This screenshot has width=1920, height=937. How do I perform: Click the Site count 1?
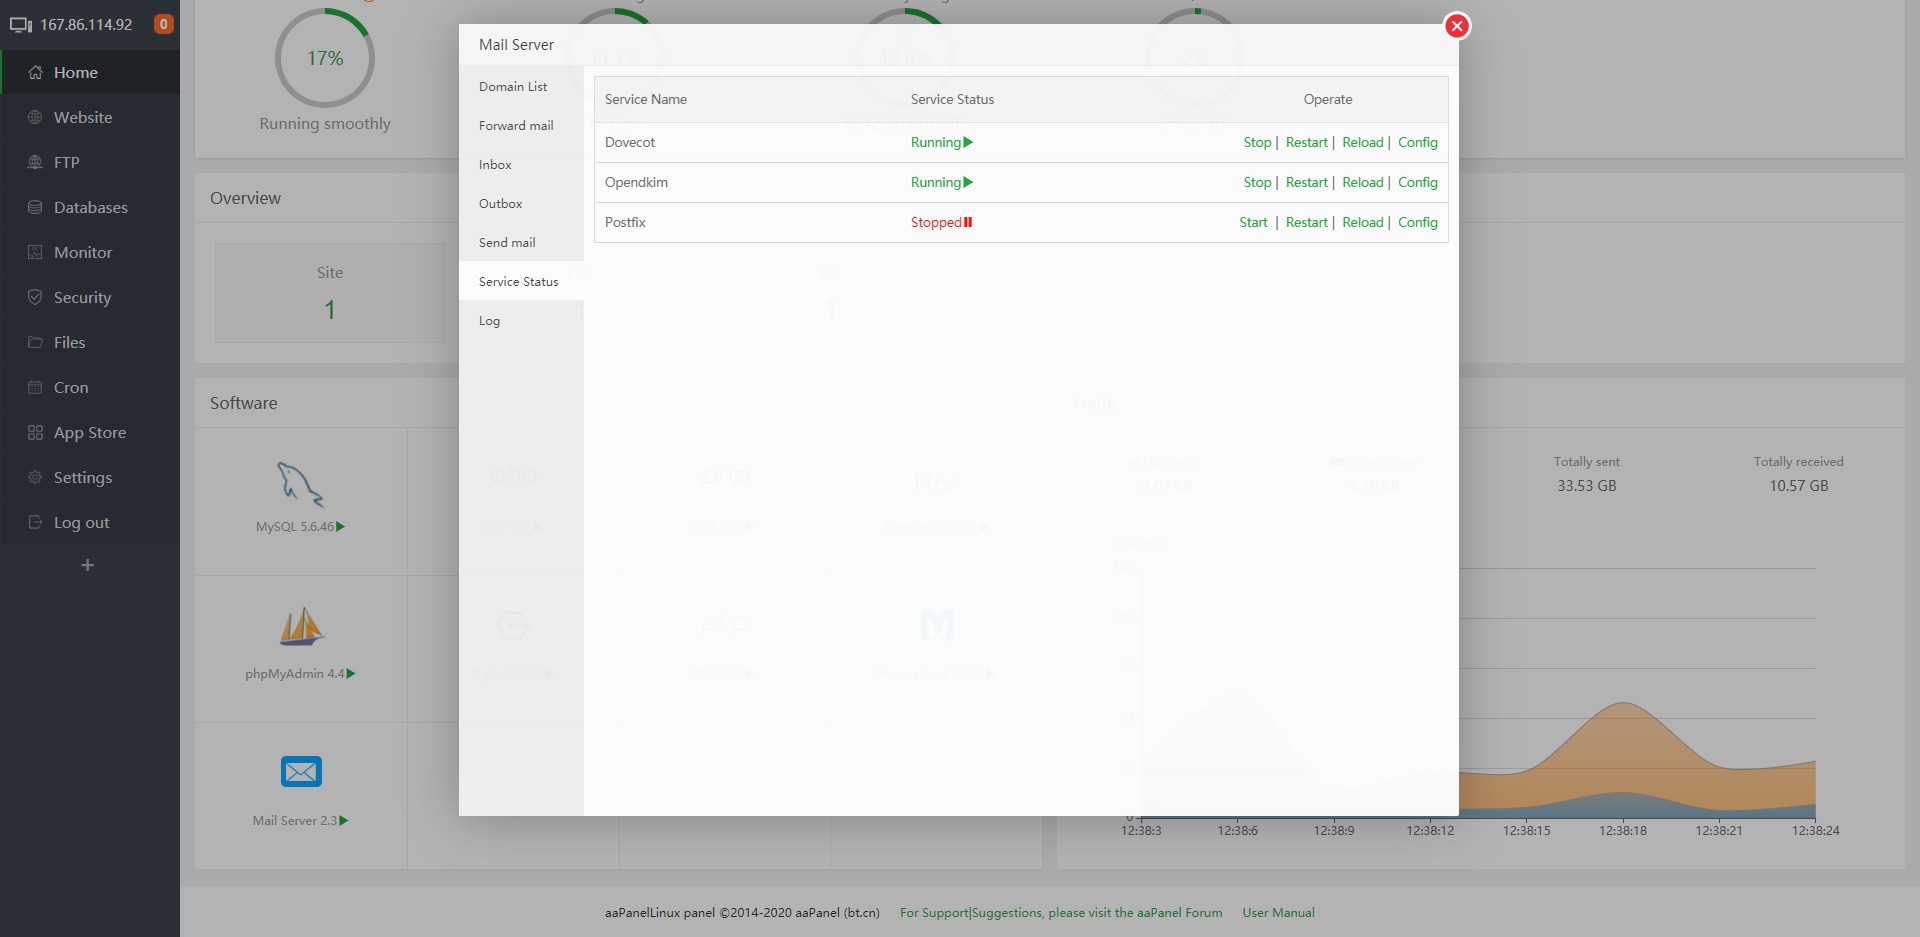click(x=330, y=310)
